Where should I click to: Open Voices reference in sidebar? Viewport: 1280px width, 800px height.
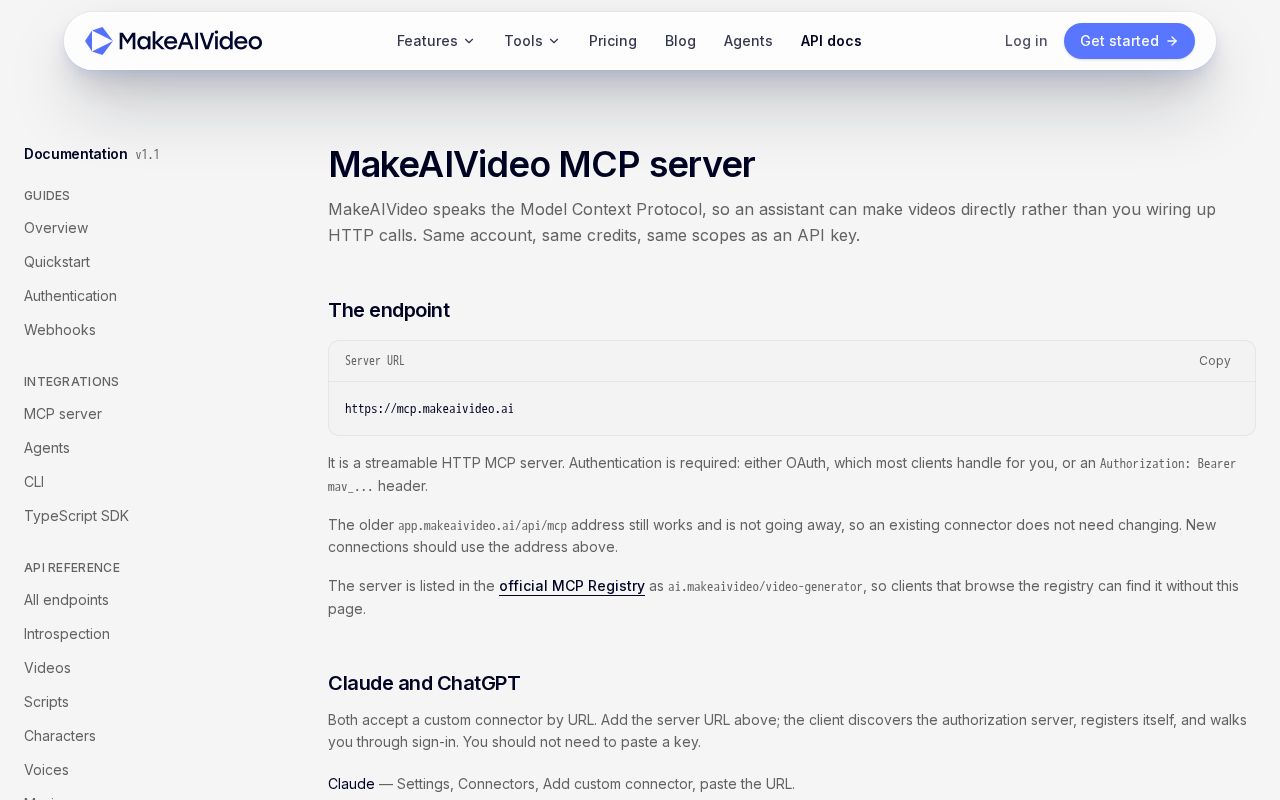[46, 770]
